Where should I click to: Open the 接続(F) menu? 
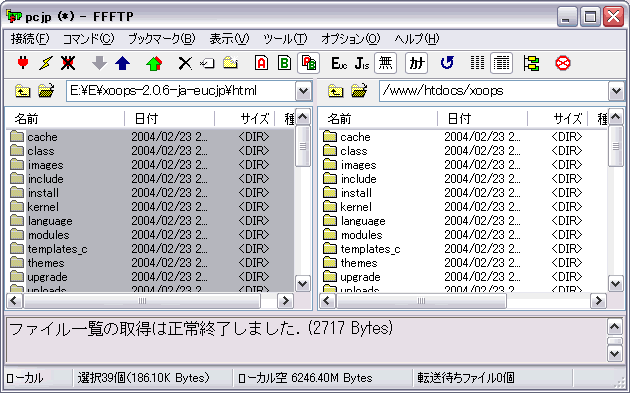click(x=30, y=39)
